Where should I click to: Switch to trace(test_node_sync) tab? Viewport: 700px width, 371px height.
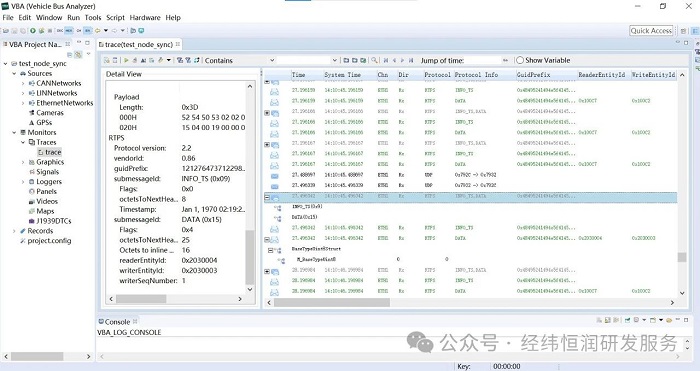point(139,44)
